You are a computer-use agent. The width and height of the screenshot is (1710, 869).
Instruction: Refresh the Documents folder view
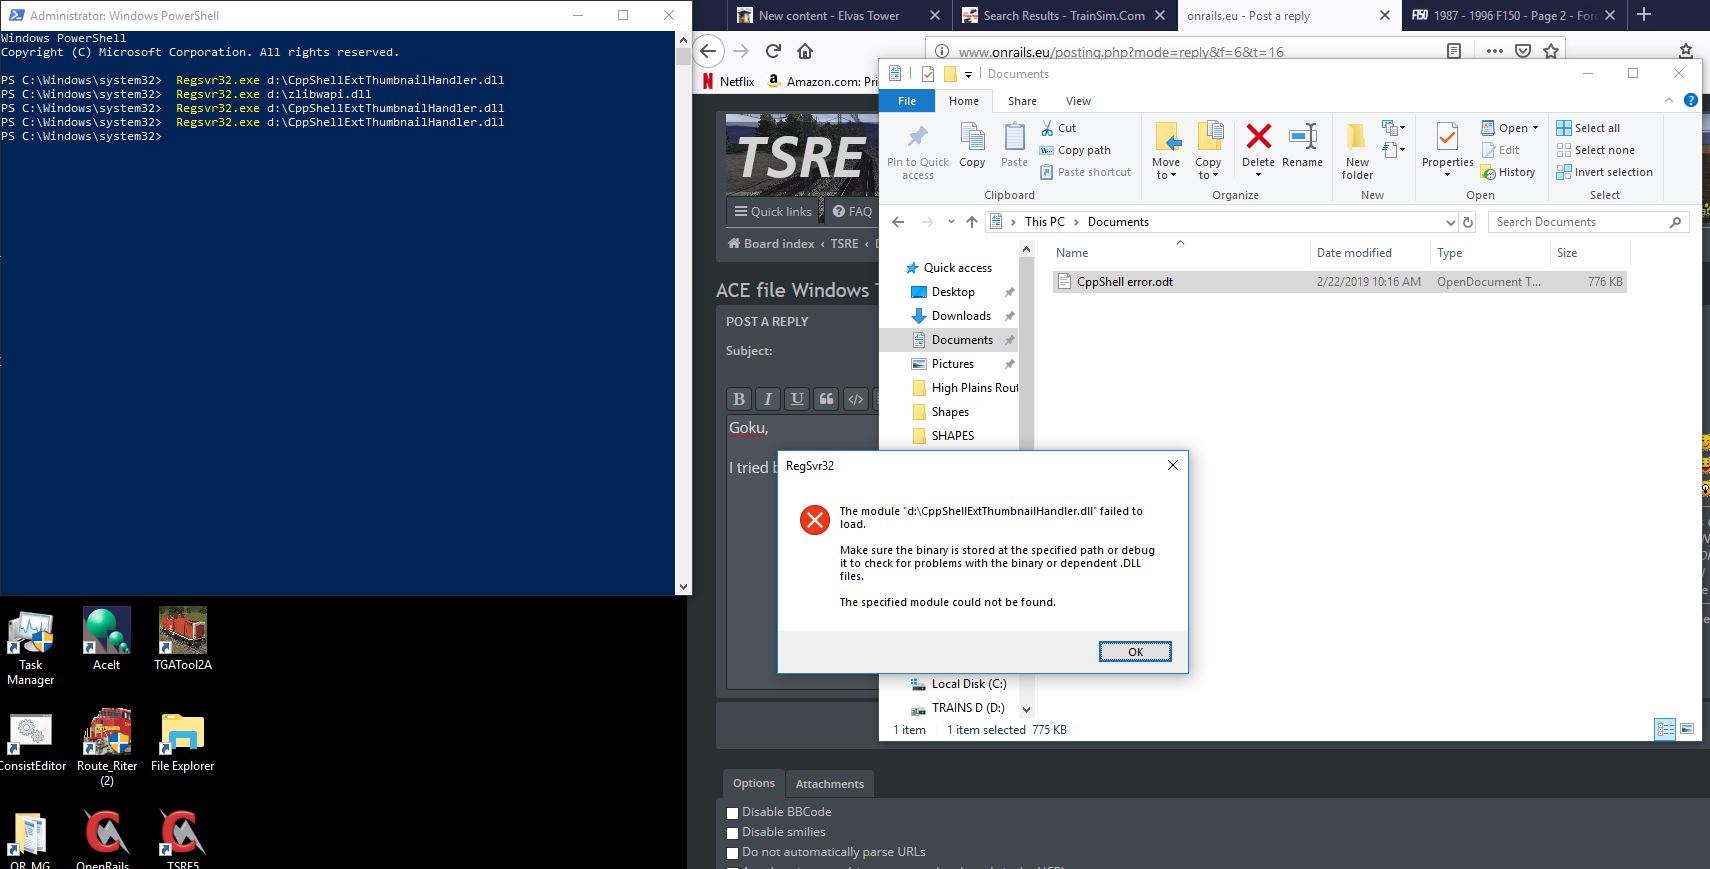(1468, 222)
